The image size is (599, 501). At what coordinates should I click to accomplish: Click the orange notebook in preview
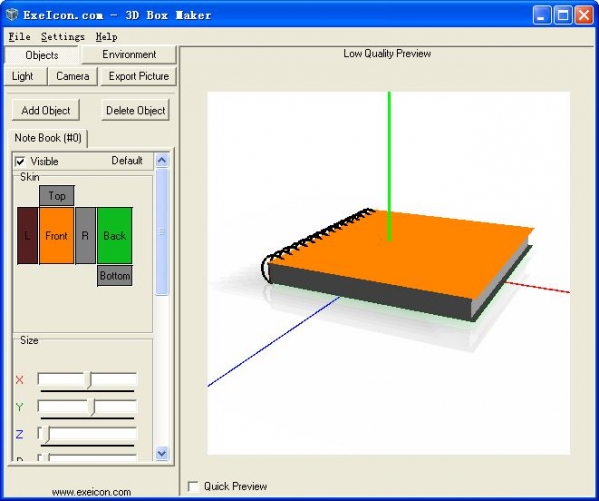pos(397,264)
